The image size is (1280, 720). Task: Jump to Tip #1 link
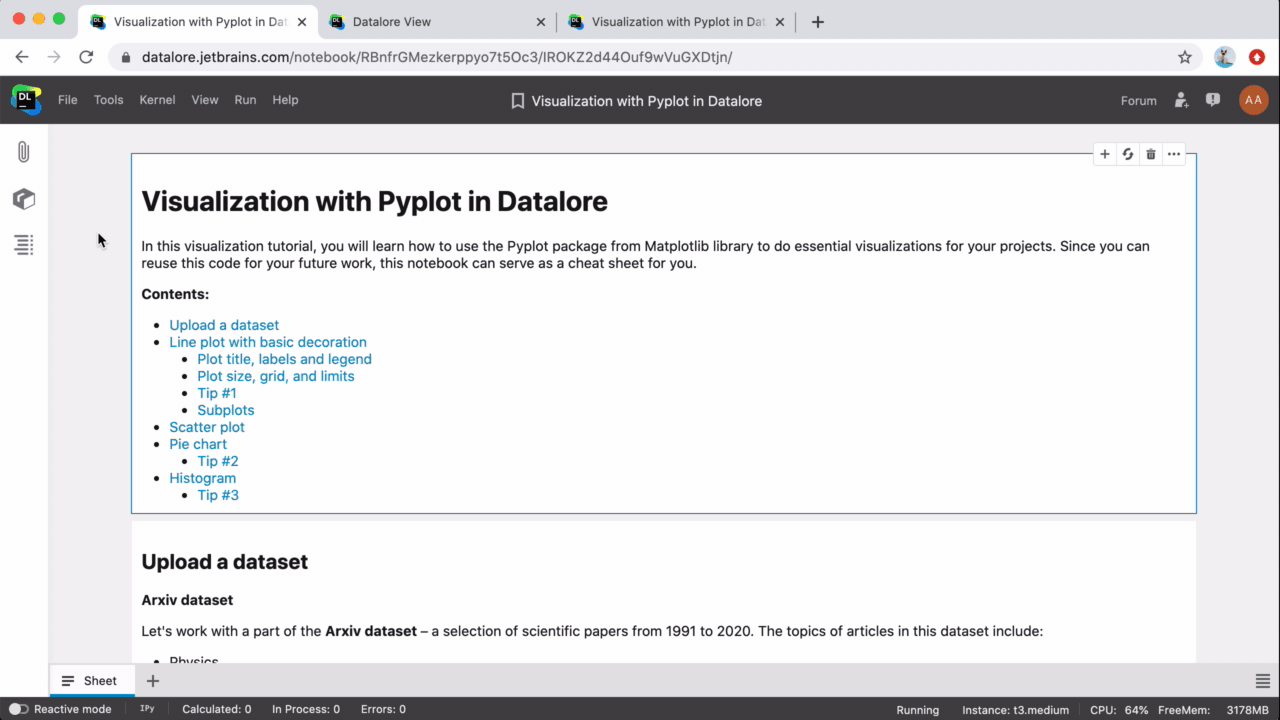click(x=217, y=393)
